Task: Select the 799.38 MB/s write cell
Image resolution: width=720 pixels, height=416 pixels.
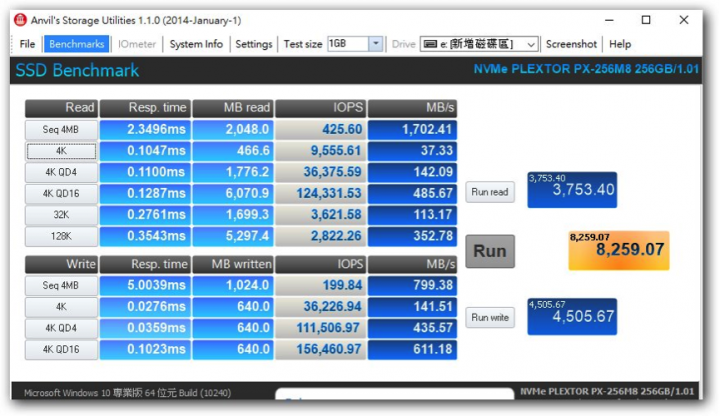Action: tap(412, 285)
